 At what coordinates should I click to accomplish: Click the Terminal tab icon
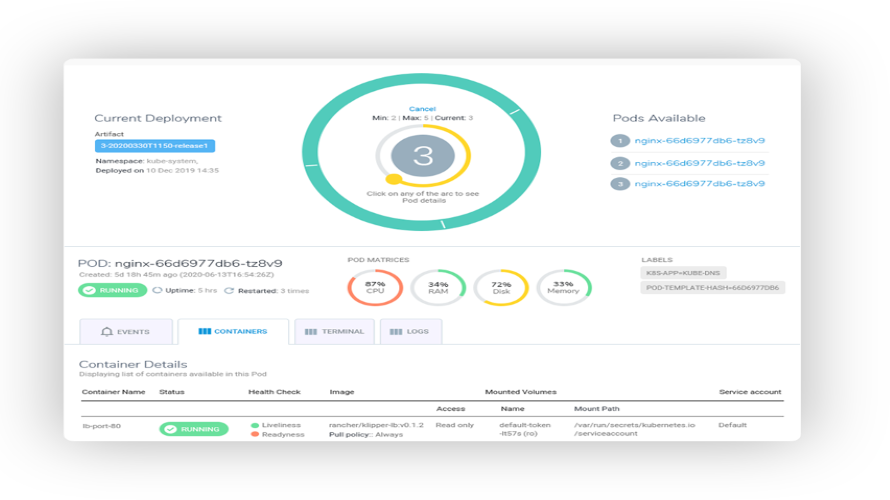311,332
